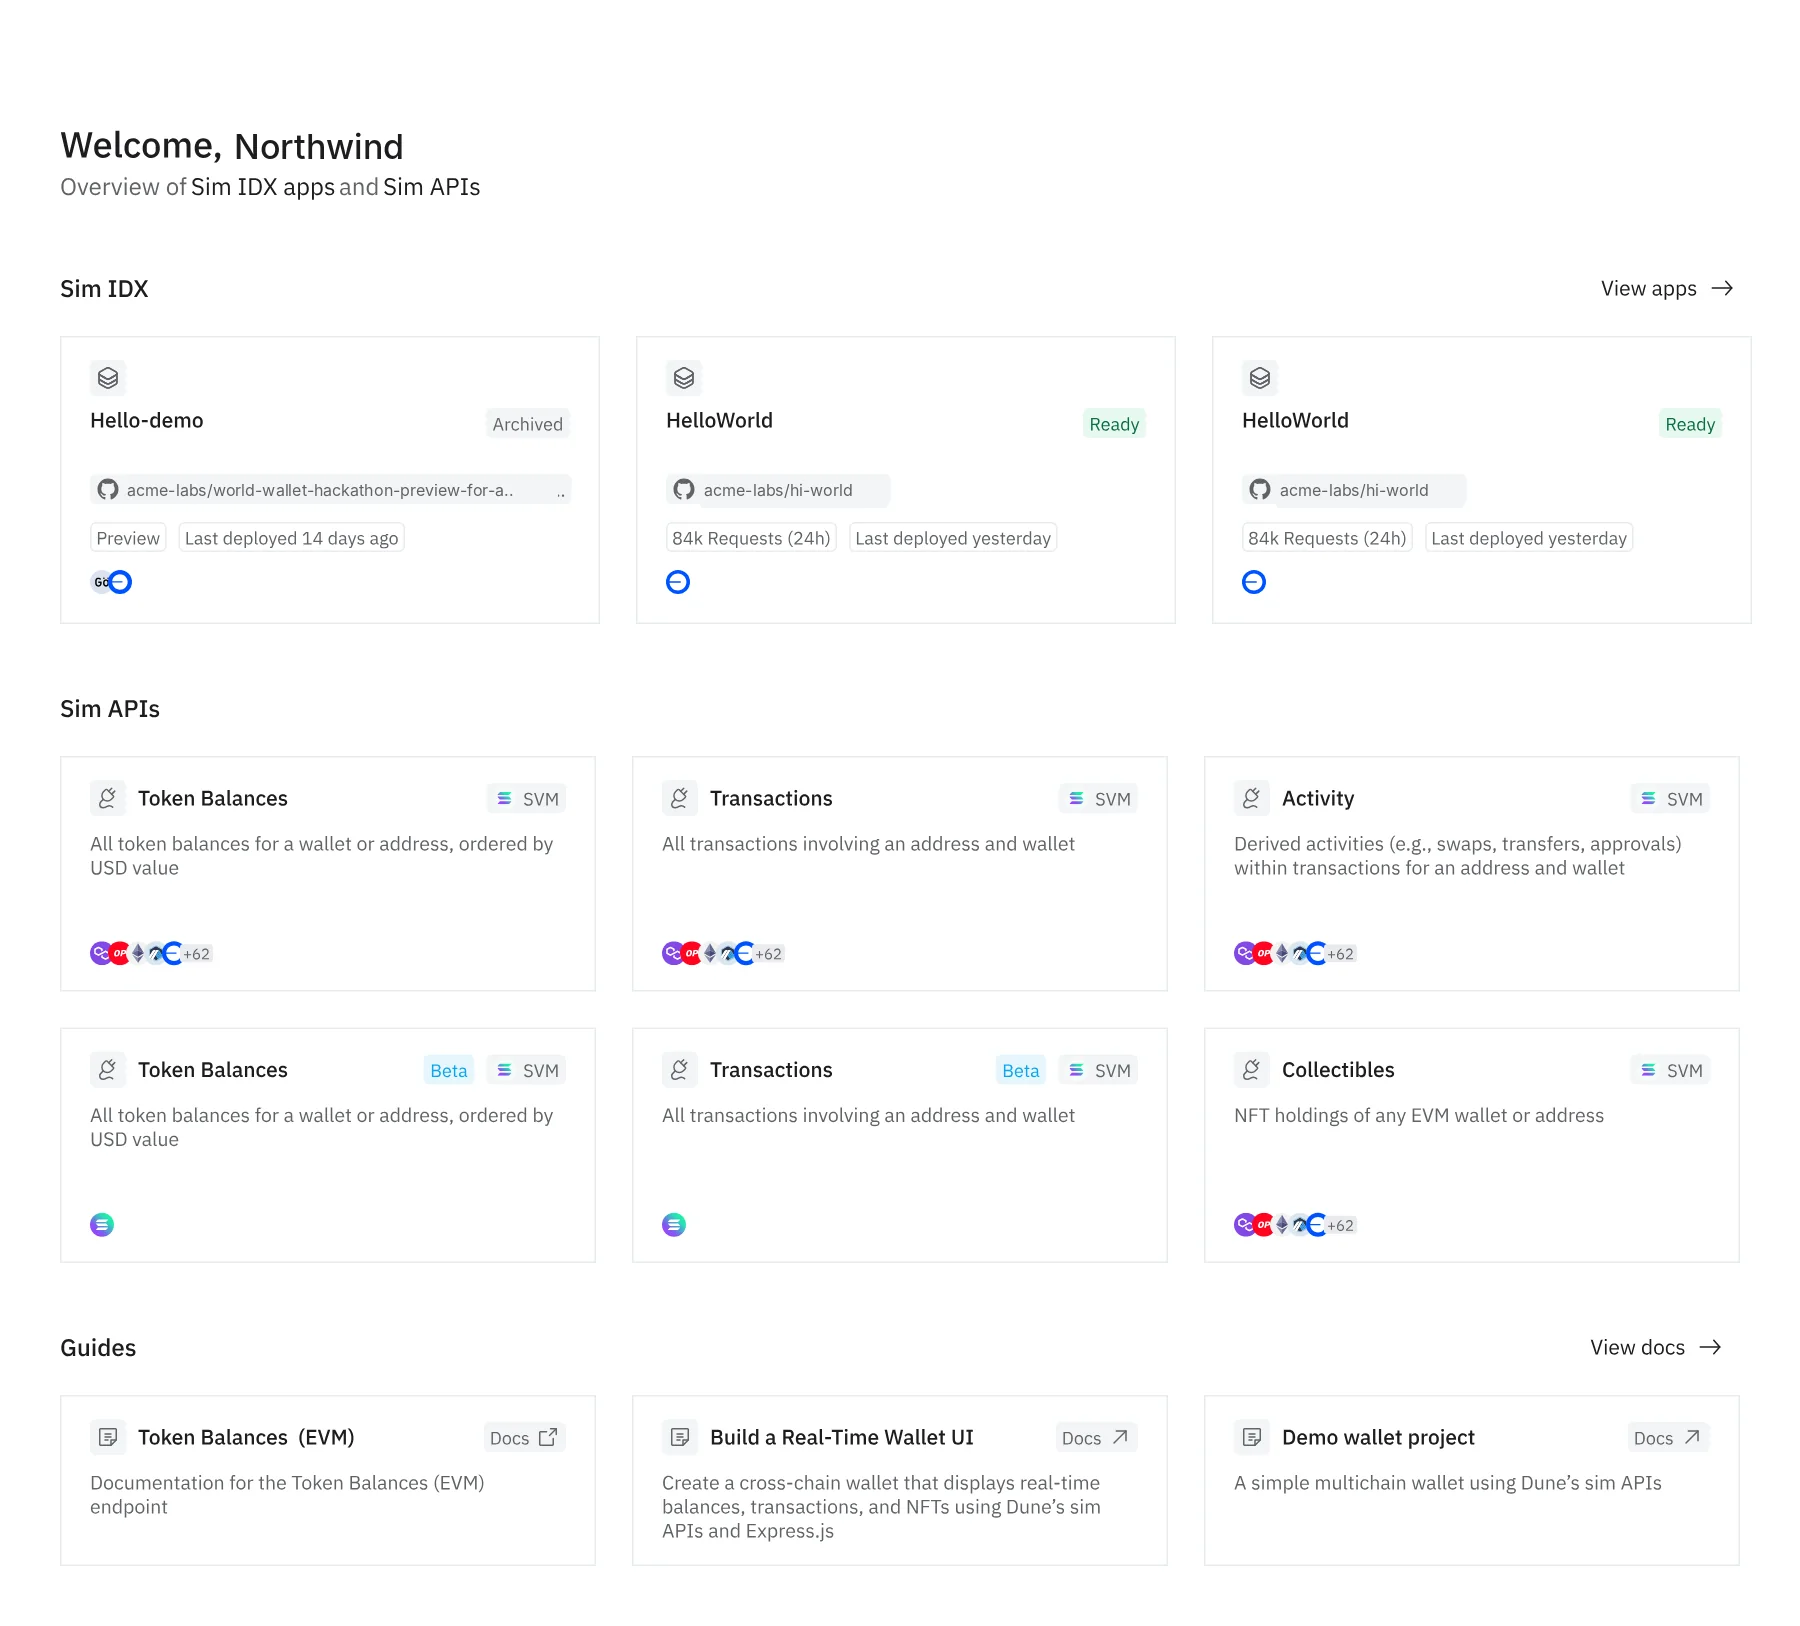Click the Preview tag on Hello-demo card
Image resolution: width=1800 pixels, height=1626 pixels.
(128, 538)
